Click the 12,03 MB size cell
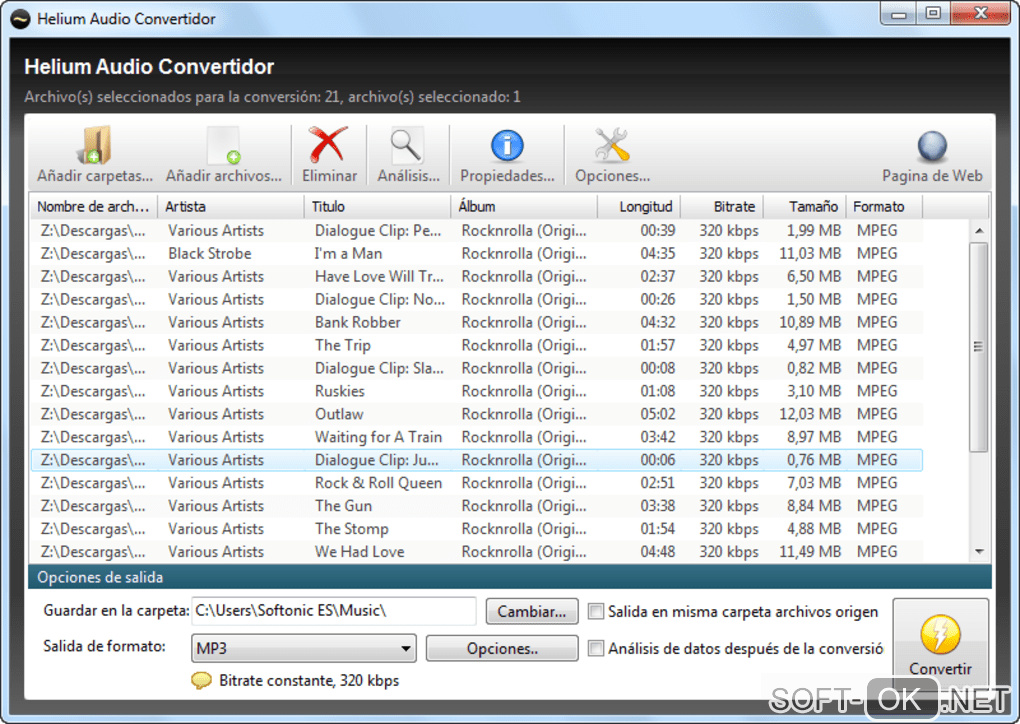1020x724 pixels. click(x=810, y=414)
